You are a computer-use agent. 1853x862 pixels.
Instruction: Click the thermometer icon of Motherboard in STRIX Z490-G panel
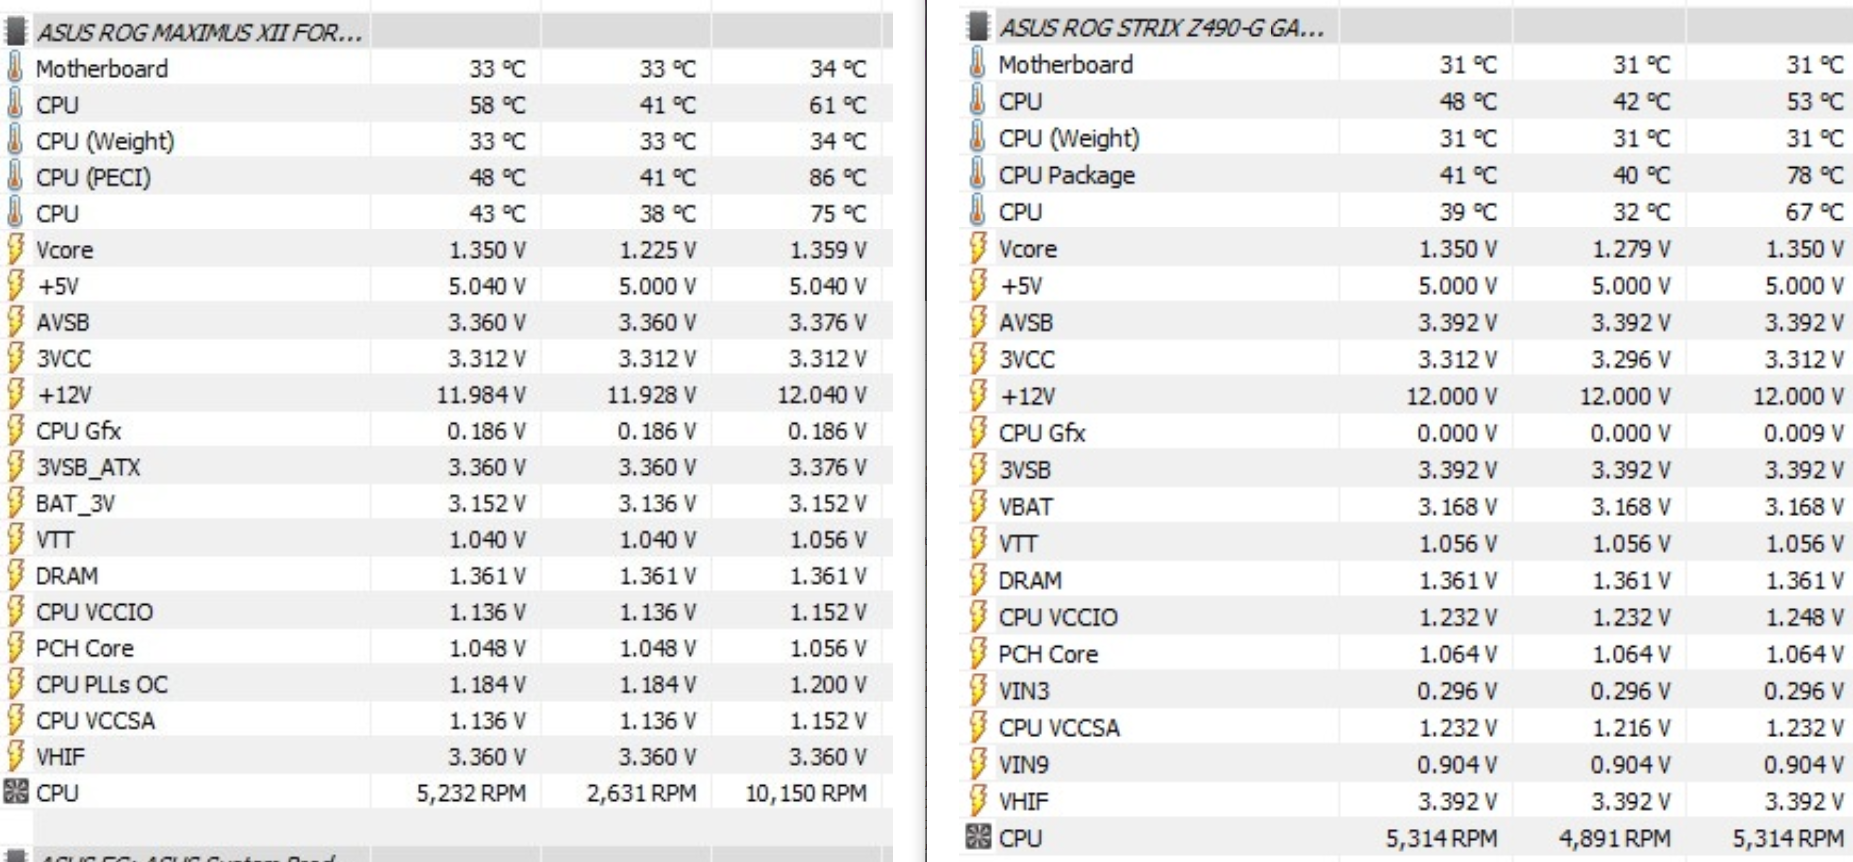(978, 64)
